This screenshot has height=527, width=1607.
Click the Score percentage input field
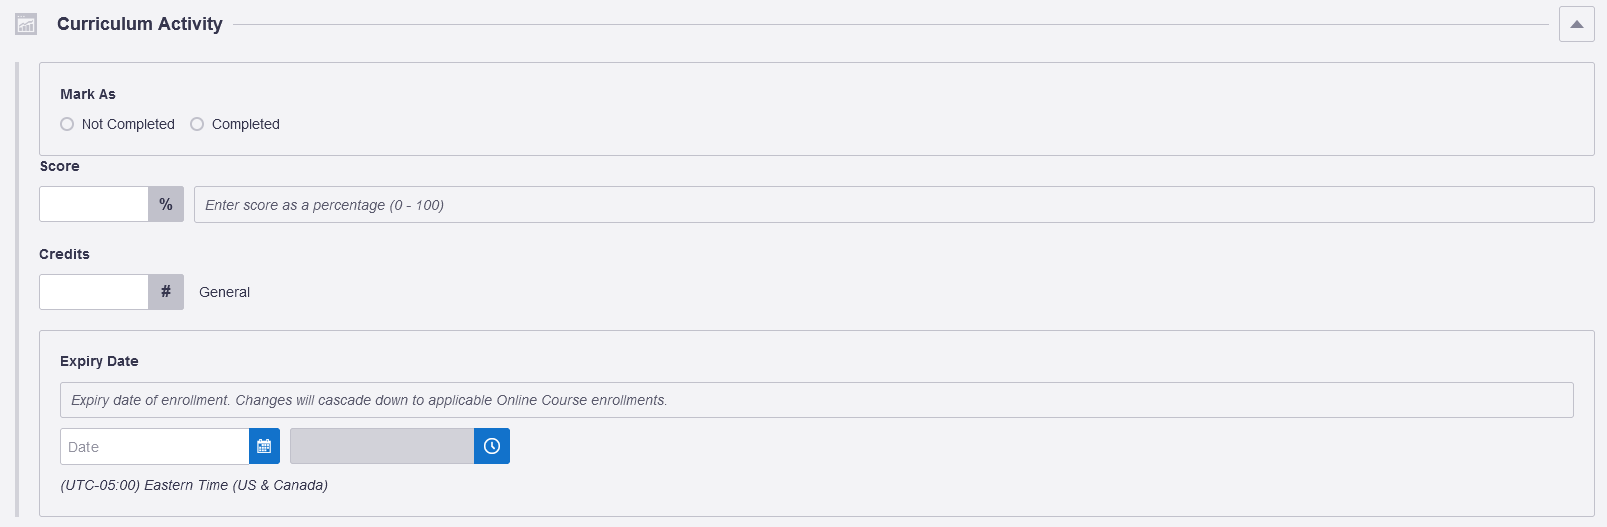coord(94,204)
